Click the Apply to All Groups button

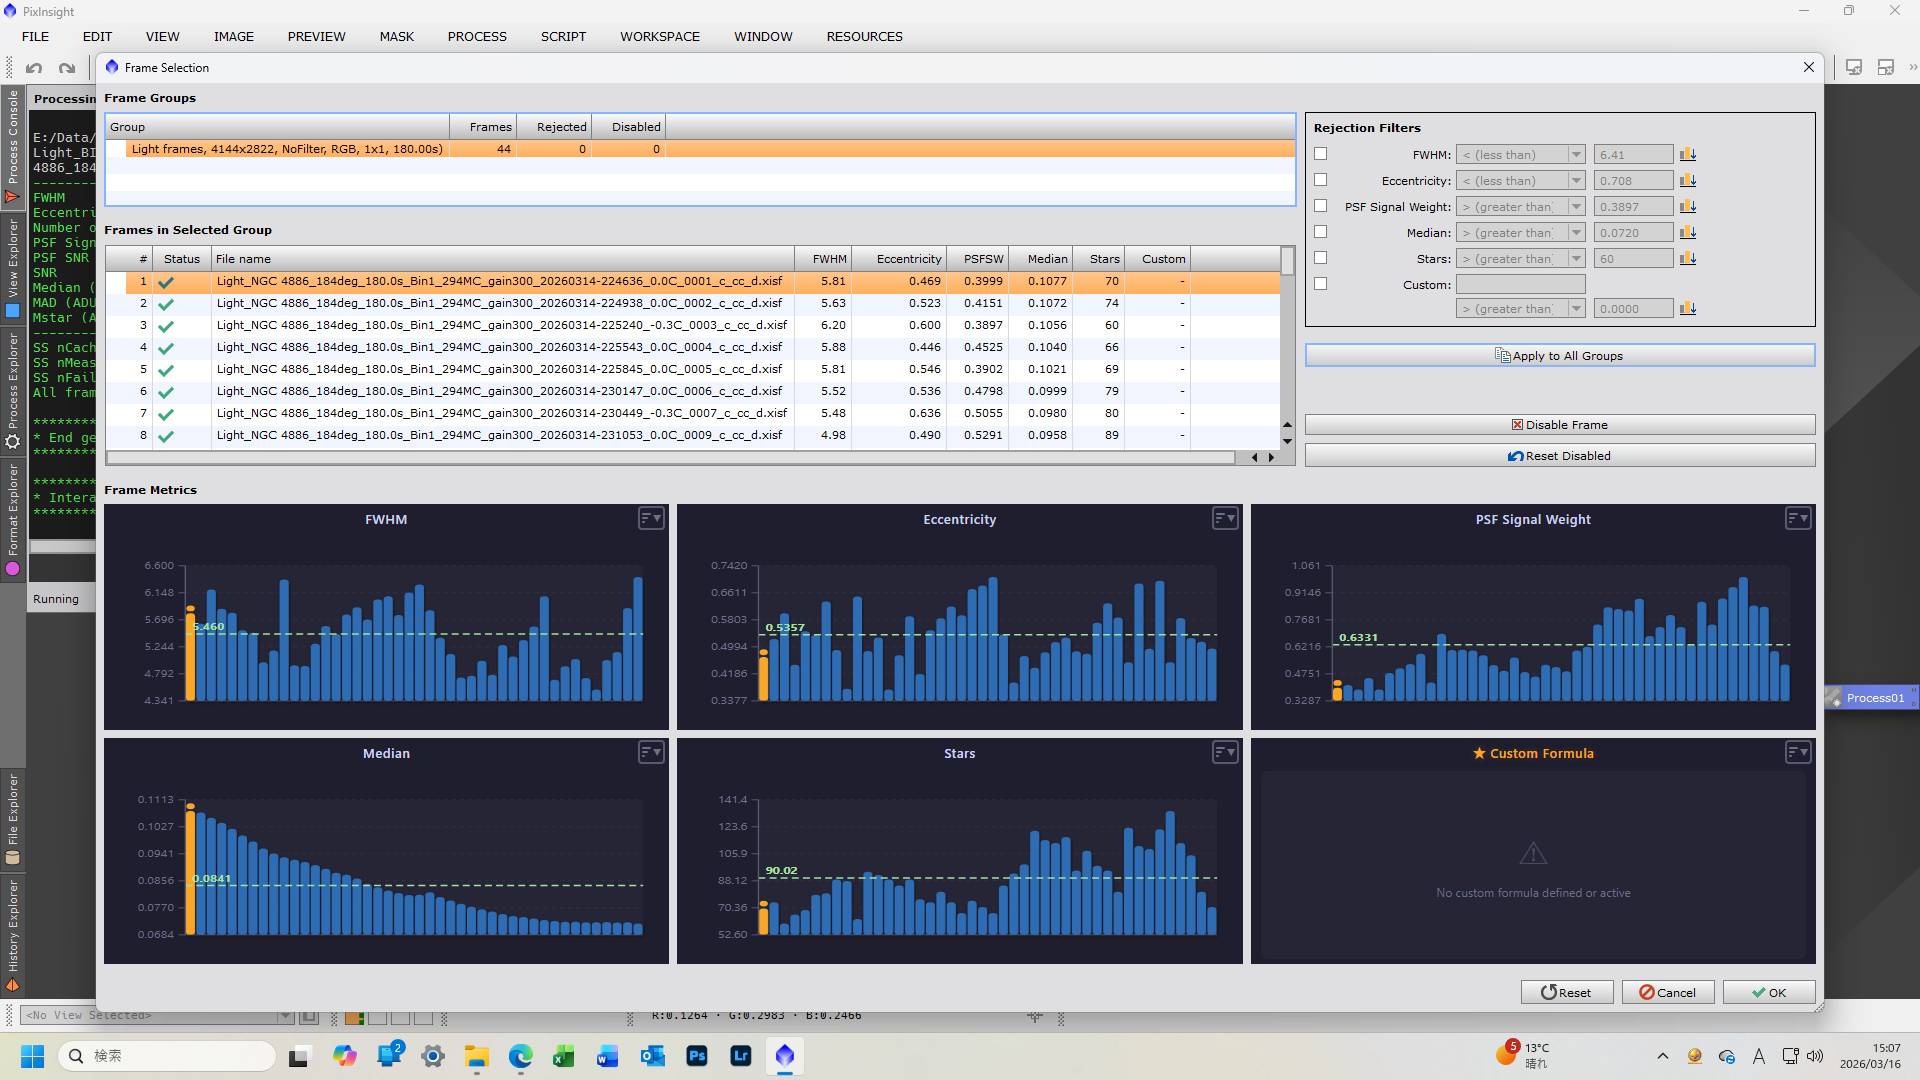pyautogui.click(x=1559, y=356)
